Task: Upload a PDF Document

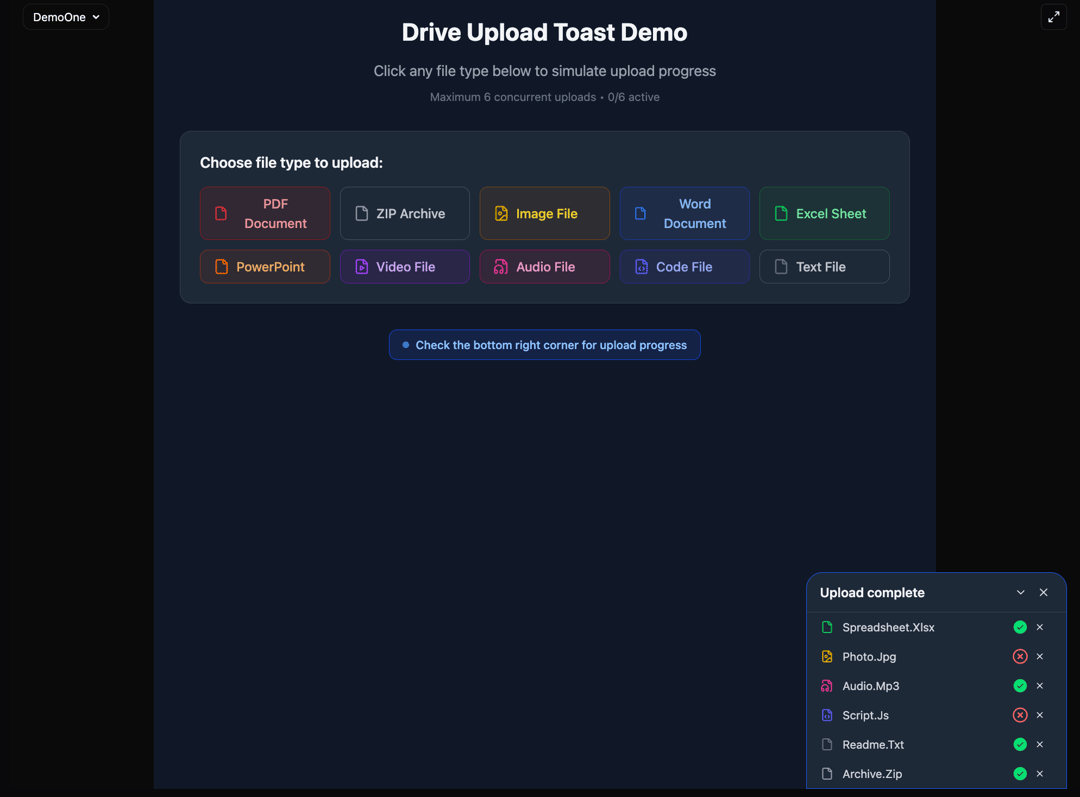Action: (x=265, y=214)
